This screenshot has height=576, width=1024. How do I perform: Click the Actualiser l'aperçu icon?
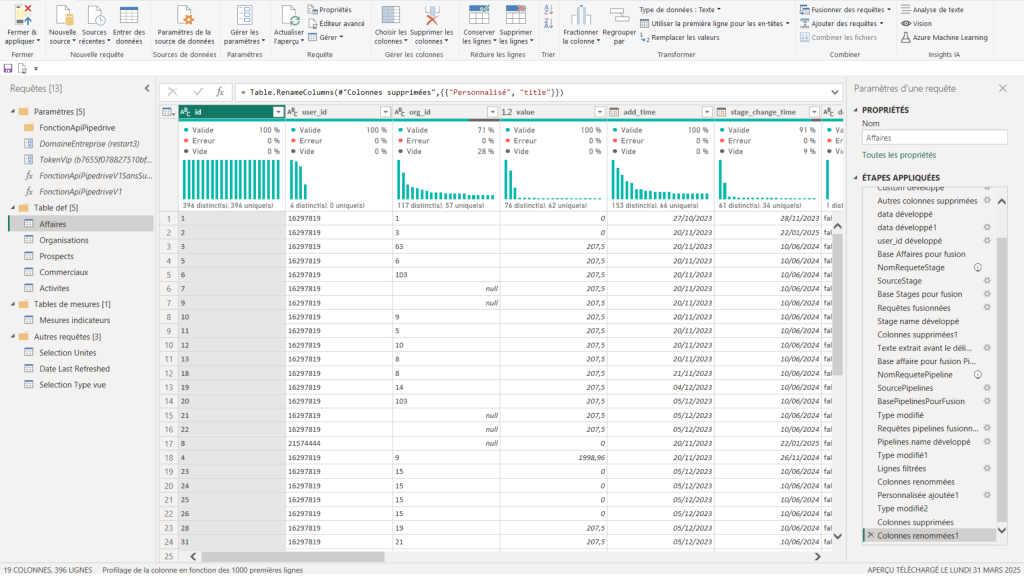(289, 15)
